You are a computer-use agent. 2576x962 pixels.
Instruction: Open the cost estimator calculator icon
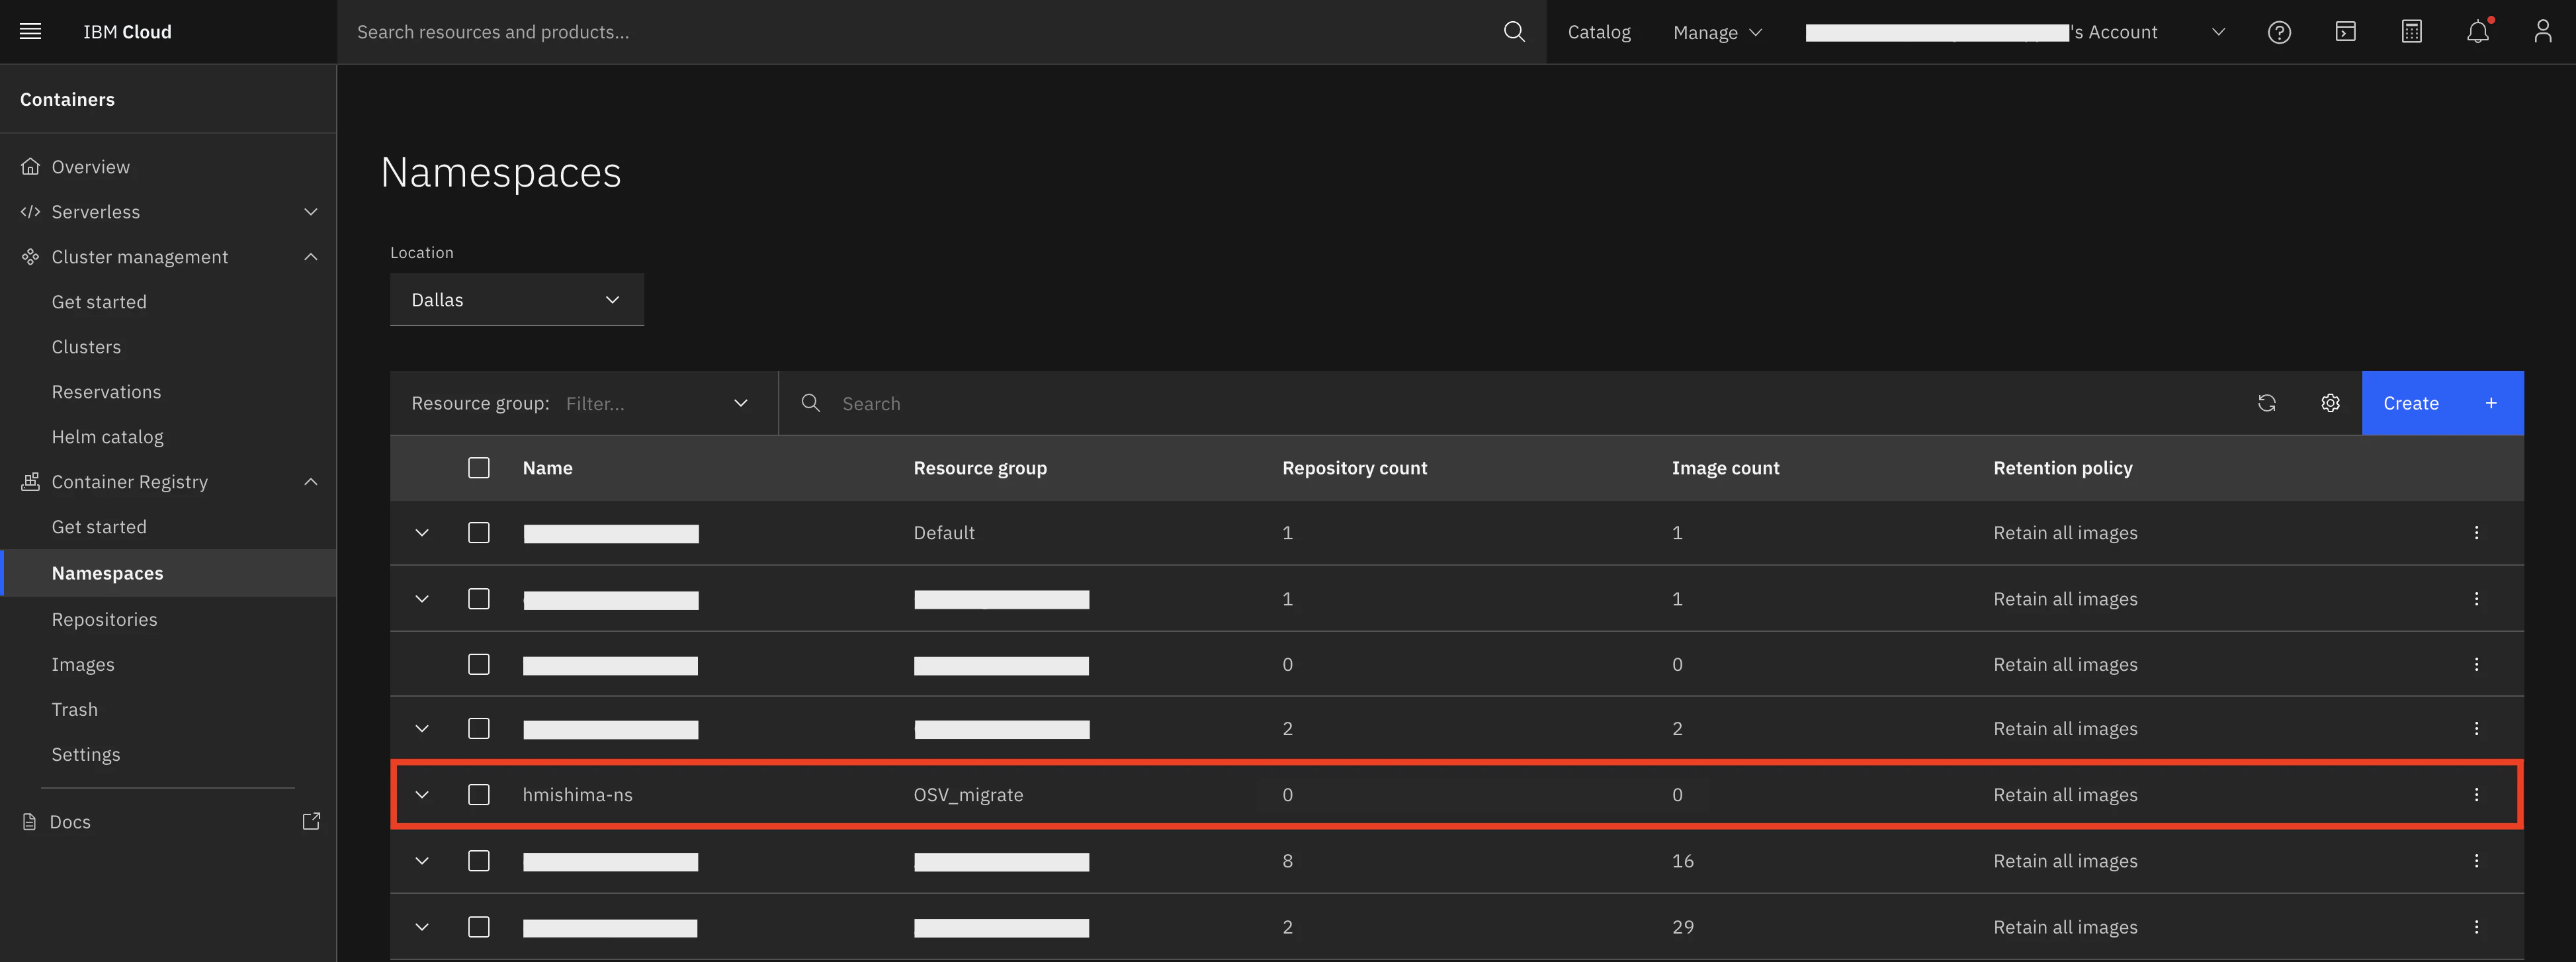pyautogui.click(x=2411, y=32)
